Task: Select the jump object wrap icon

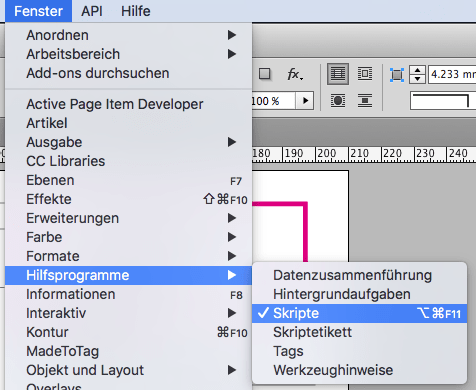Action: (x=365, y=100)
